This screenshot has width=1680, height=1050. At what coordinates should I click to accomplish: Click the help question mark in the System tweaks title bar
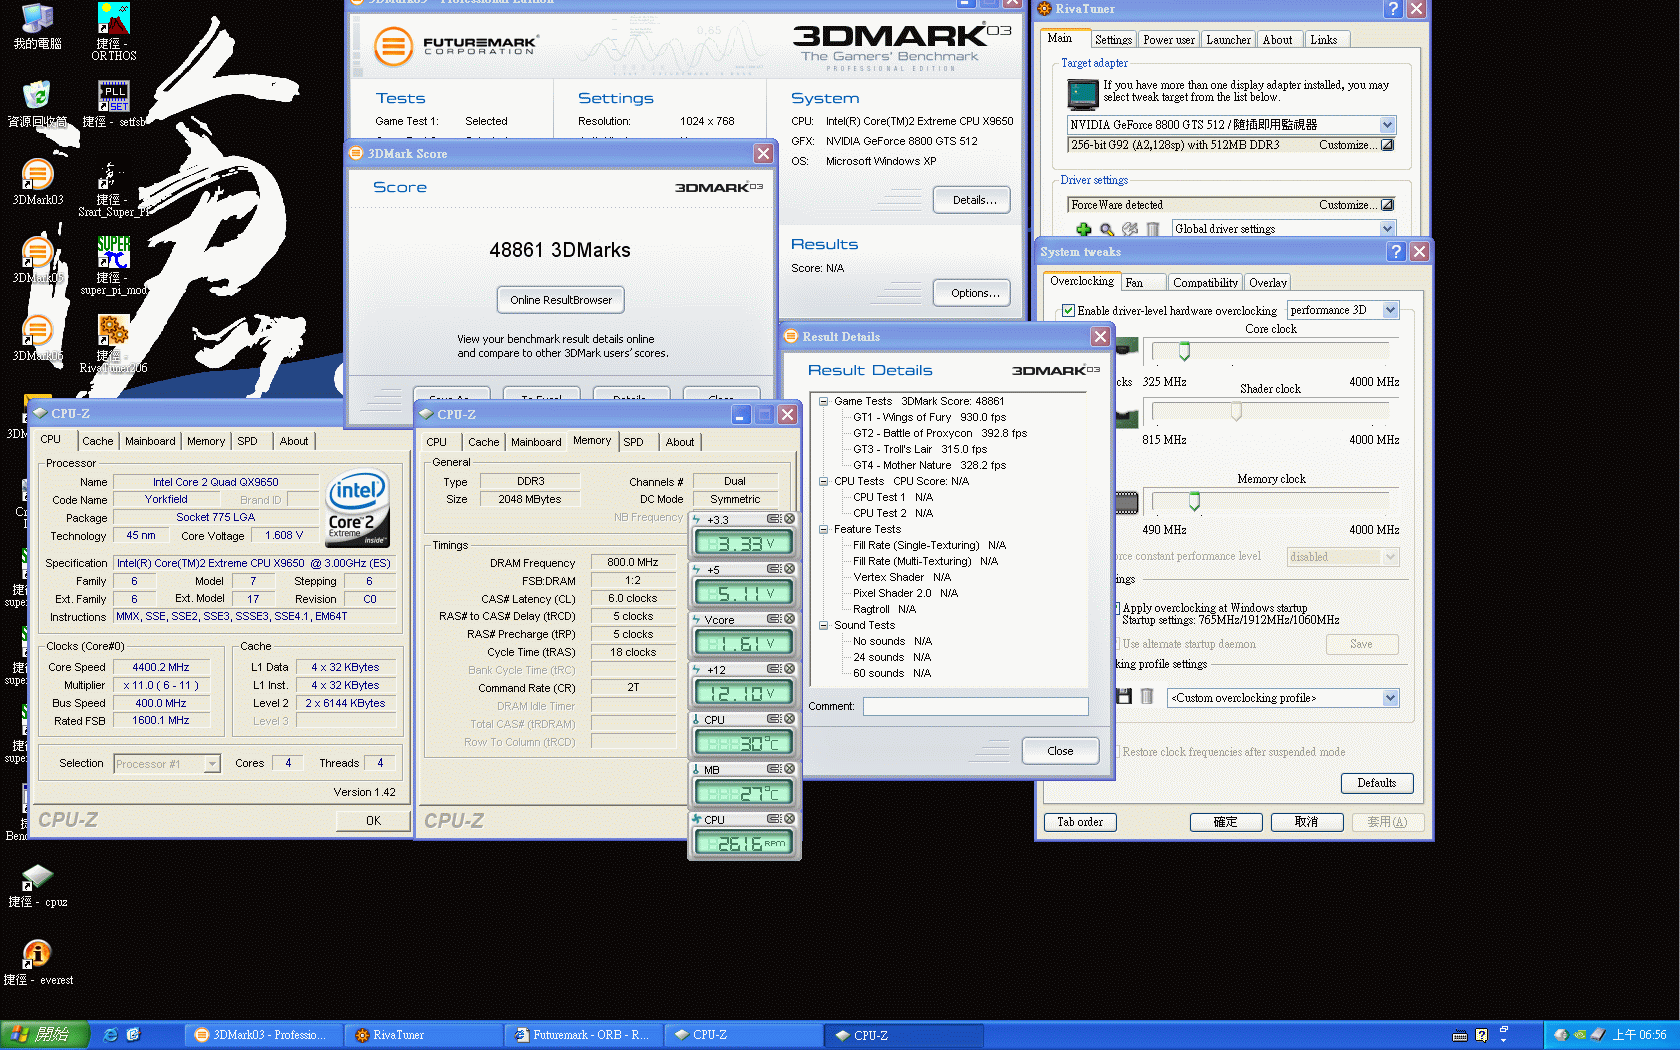click(x=1396, y=252)
